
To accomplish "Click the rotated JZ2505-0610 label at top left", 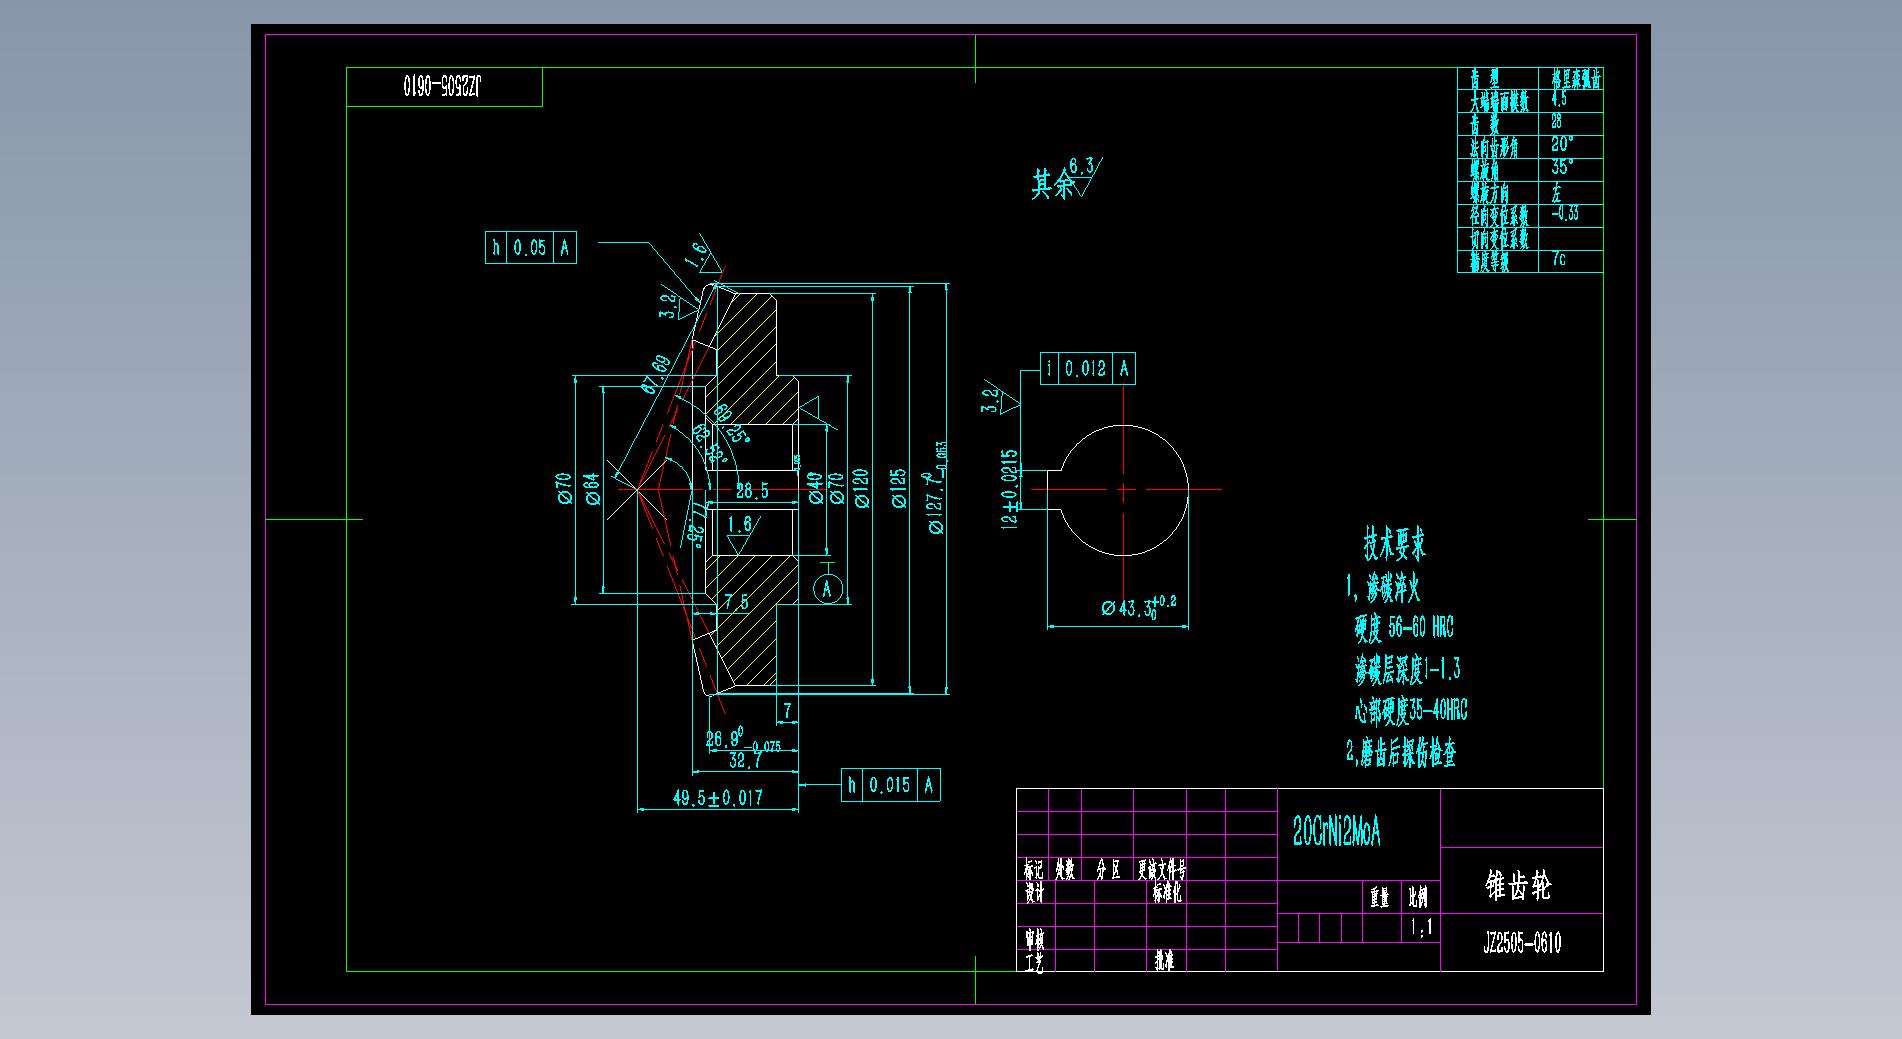I will [x=443, y=86].
